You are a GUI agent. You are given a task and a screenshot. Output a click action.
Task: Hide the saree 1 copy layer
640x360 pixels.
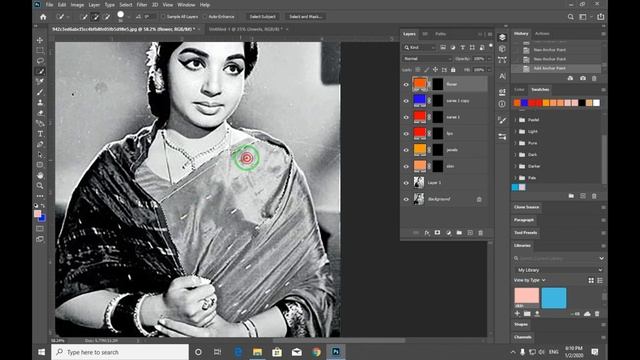[x=406, y=101]
